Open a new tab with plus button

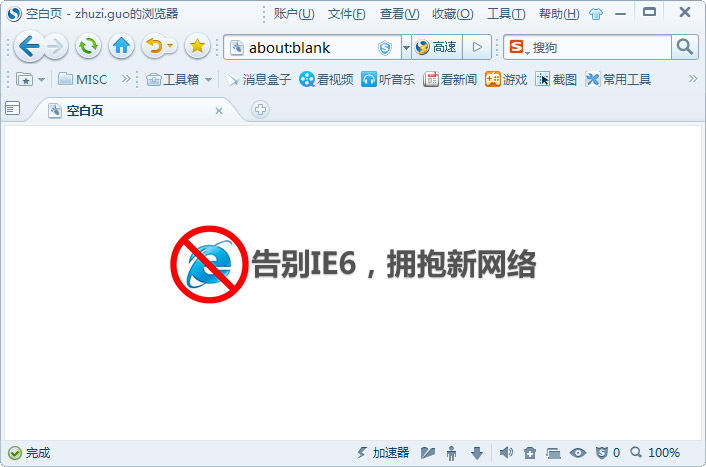pyautogui.click(x=260, y=110)
